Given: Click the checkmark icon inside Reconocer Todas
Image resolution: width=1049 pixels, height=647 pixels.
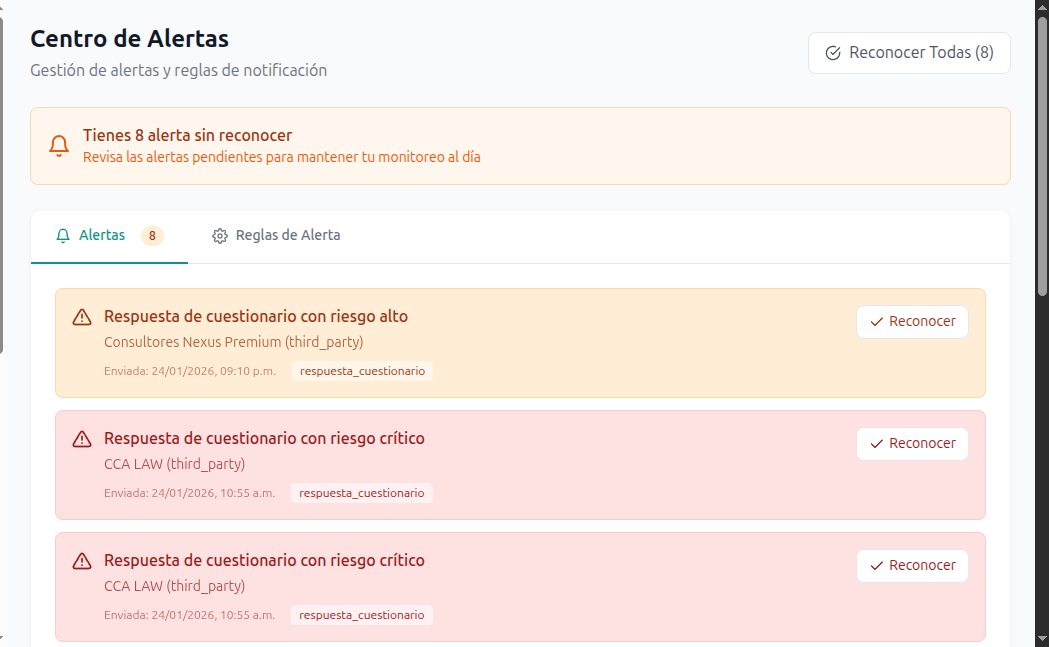Looking at the screenshot, I should (x=833, y=52).
